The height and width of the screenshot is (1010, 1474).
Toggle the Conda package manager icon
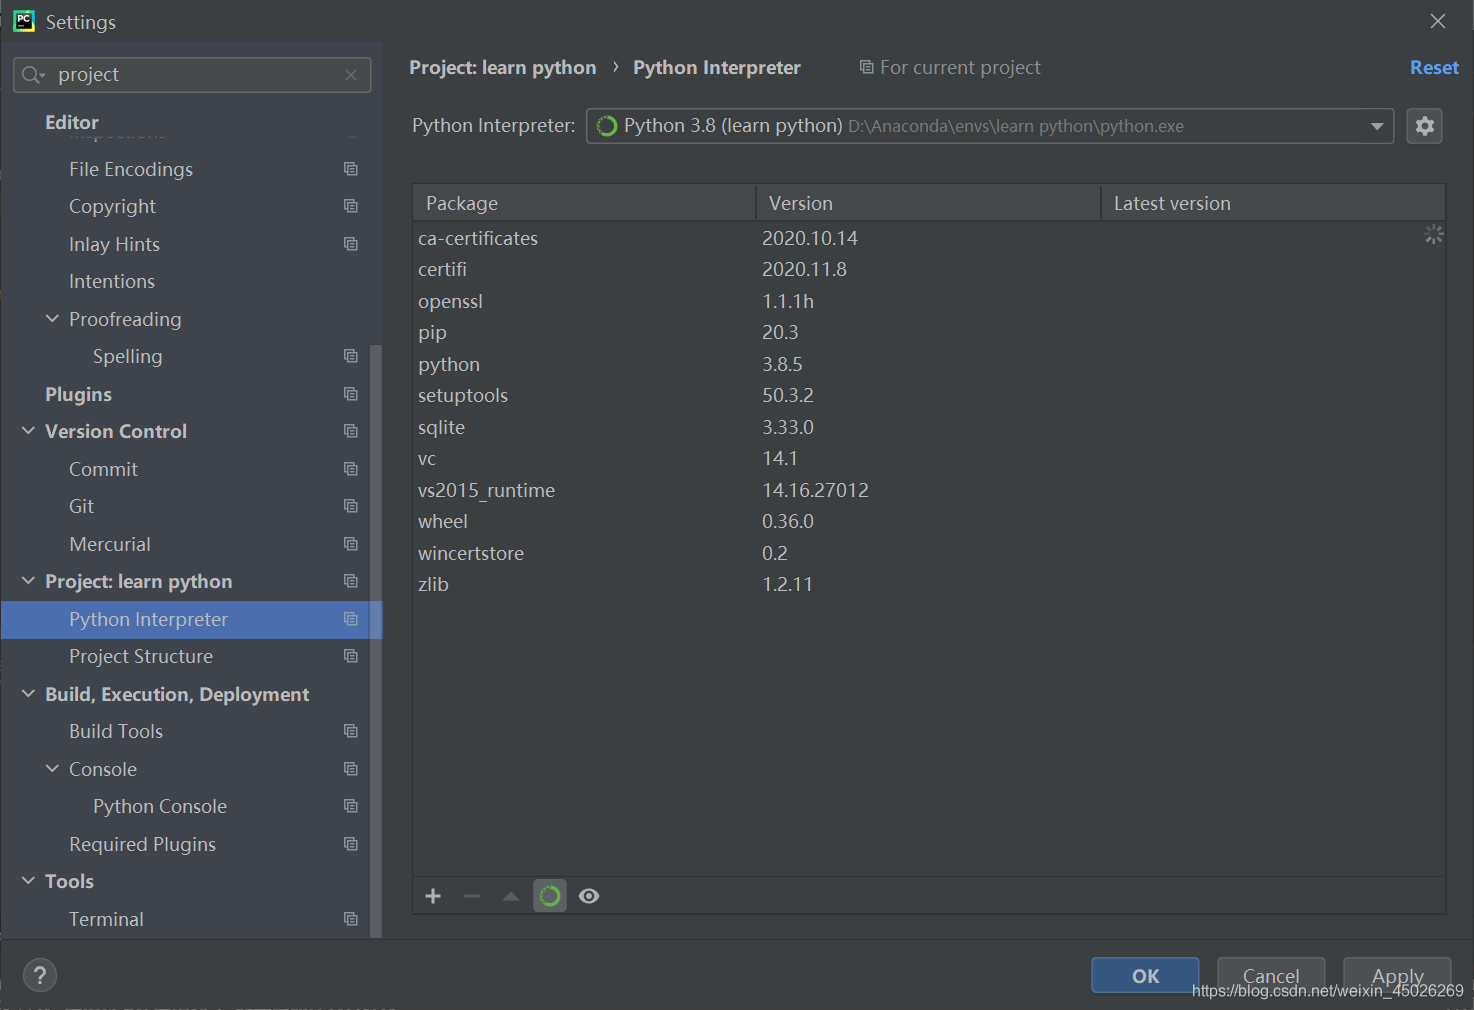(550, 896)
